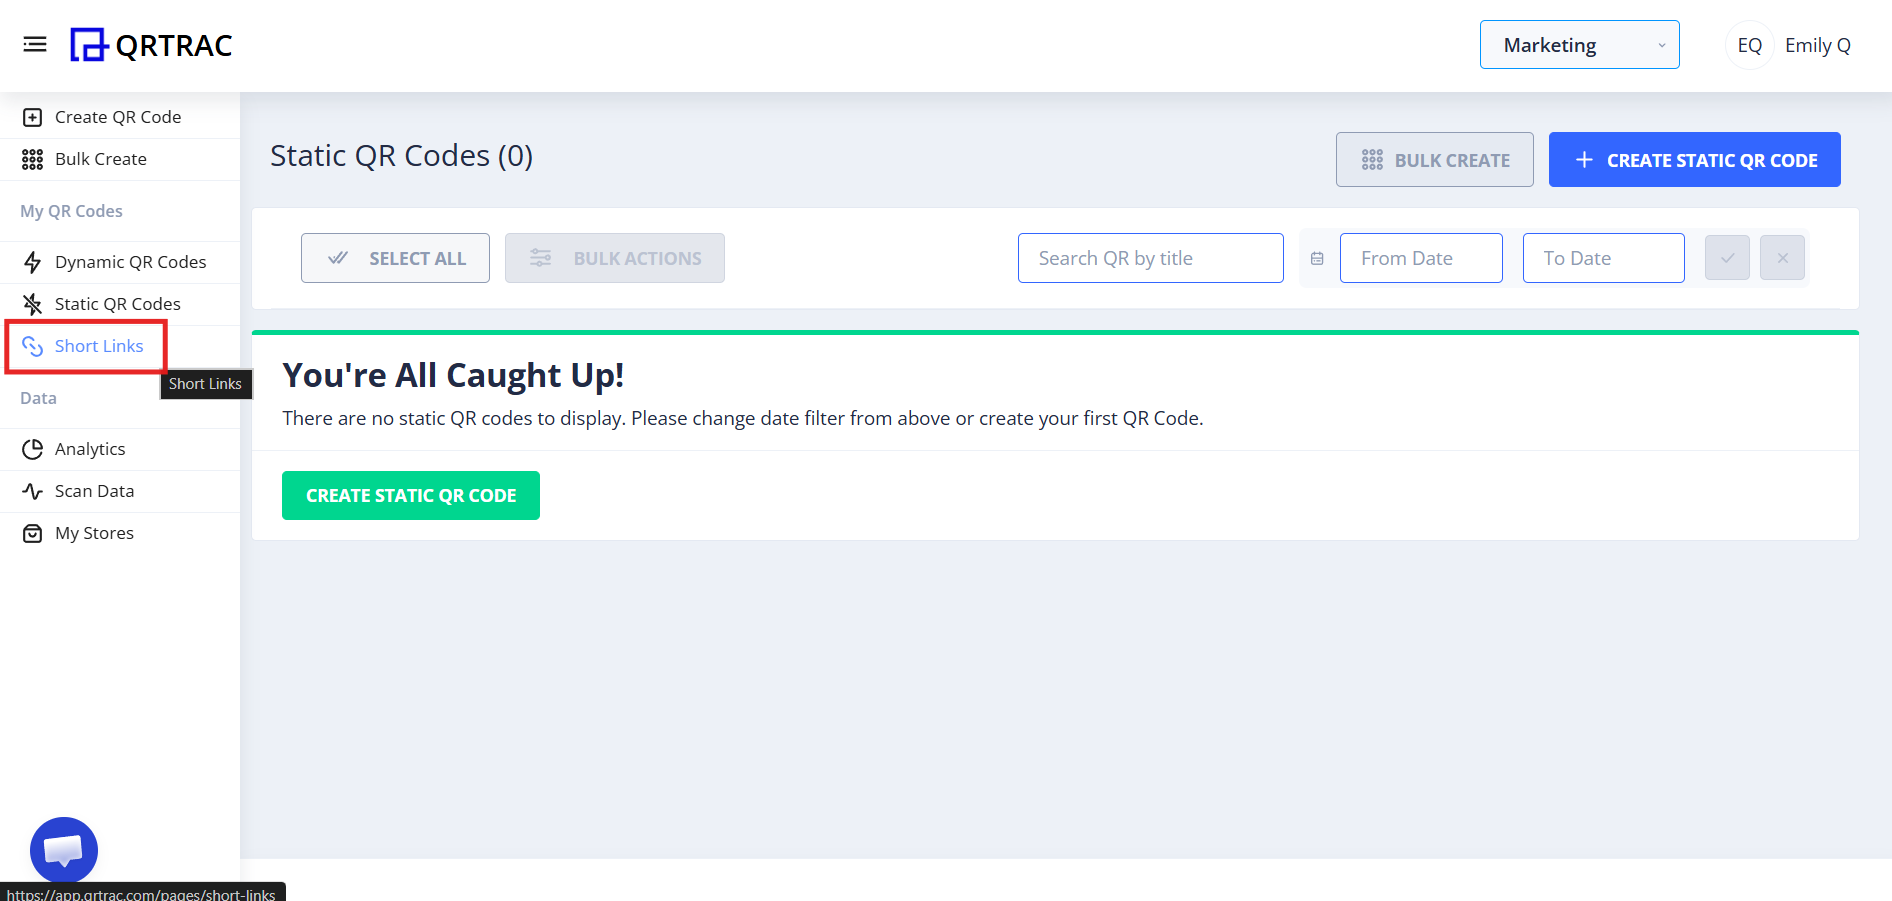Toggle the hamburger sidebar menu

35,44
